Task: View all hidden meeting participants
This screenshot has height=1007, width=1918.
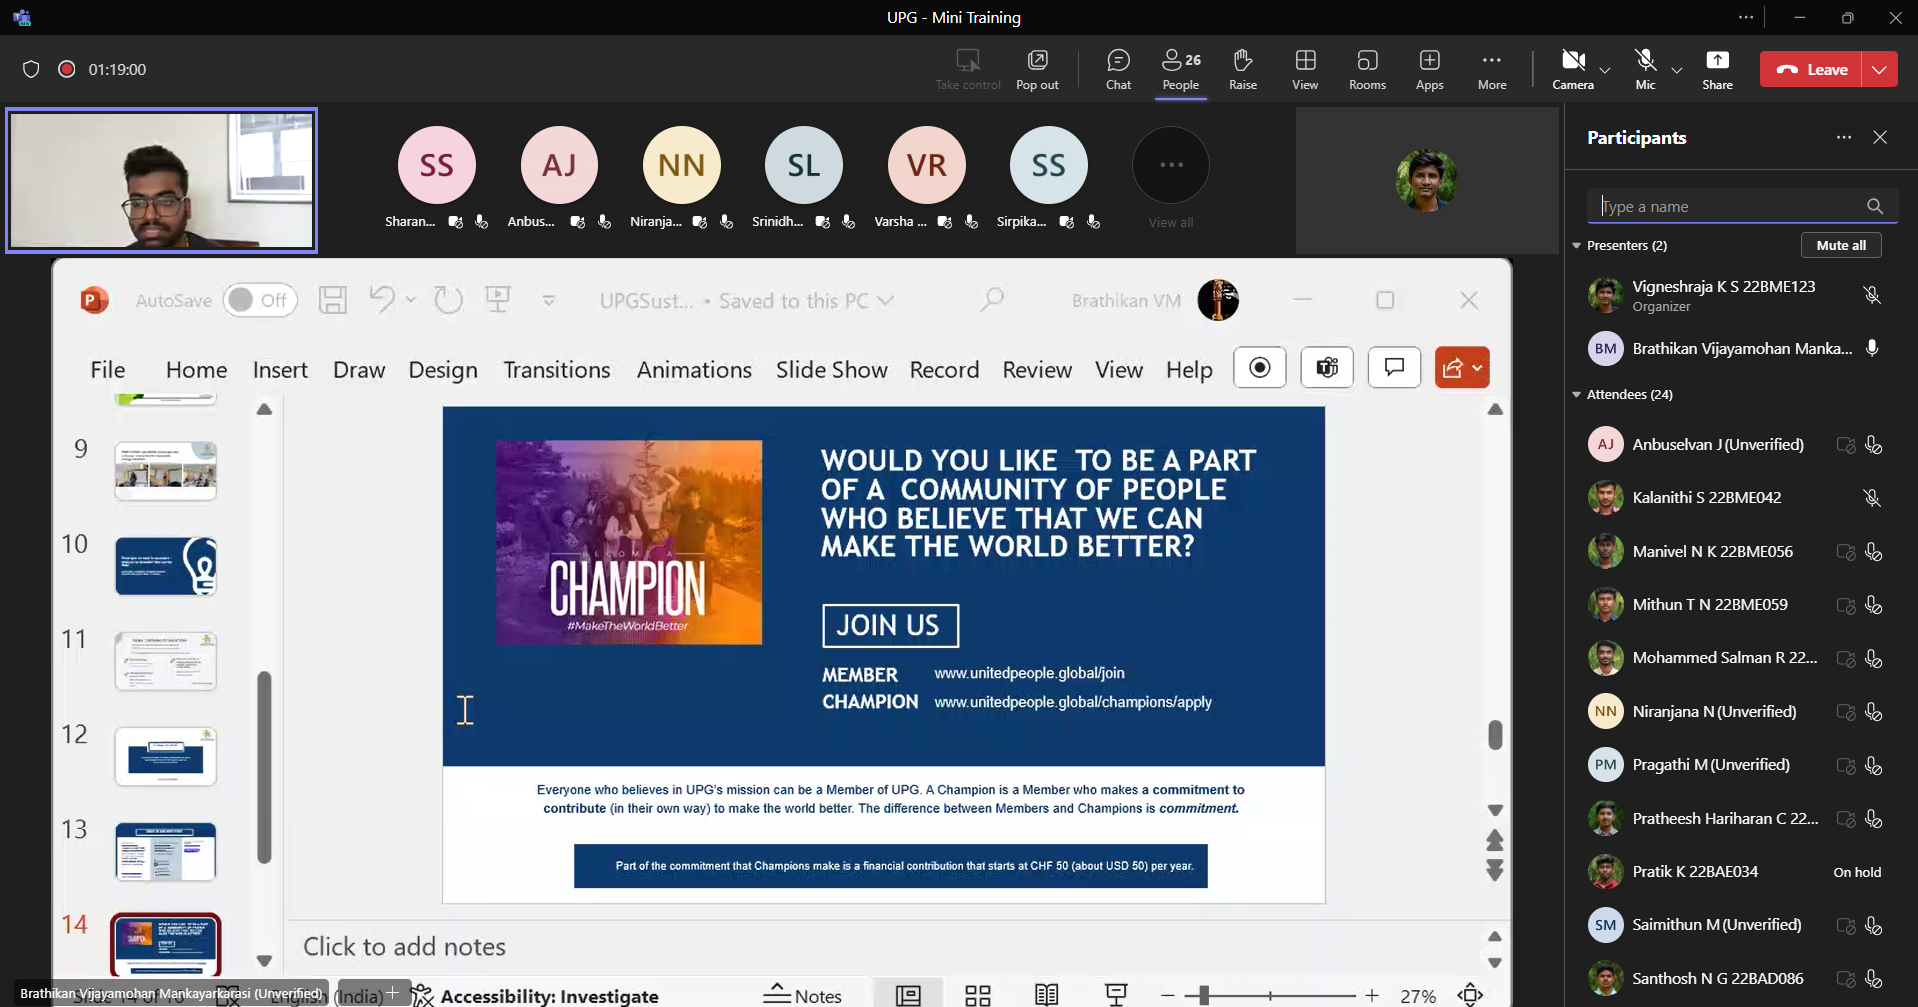Action: (x=1170, y=178)
